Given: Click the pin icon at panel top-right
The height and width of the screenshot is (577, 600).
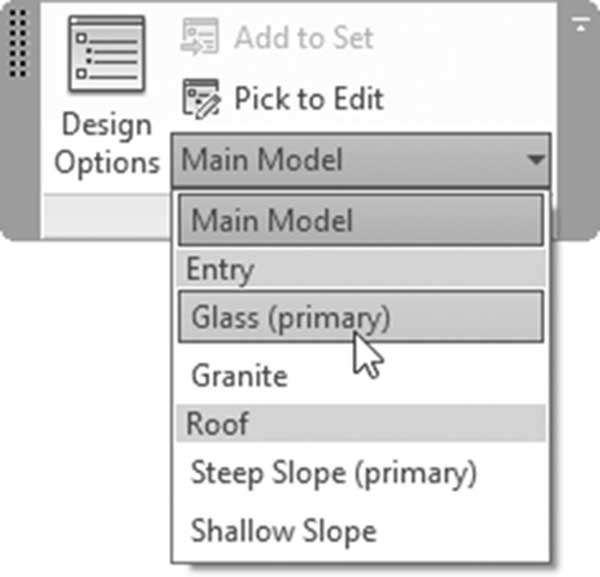Looking at the screenshot, I should pos(580,24).
